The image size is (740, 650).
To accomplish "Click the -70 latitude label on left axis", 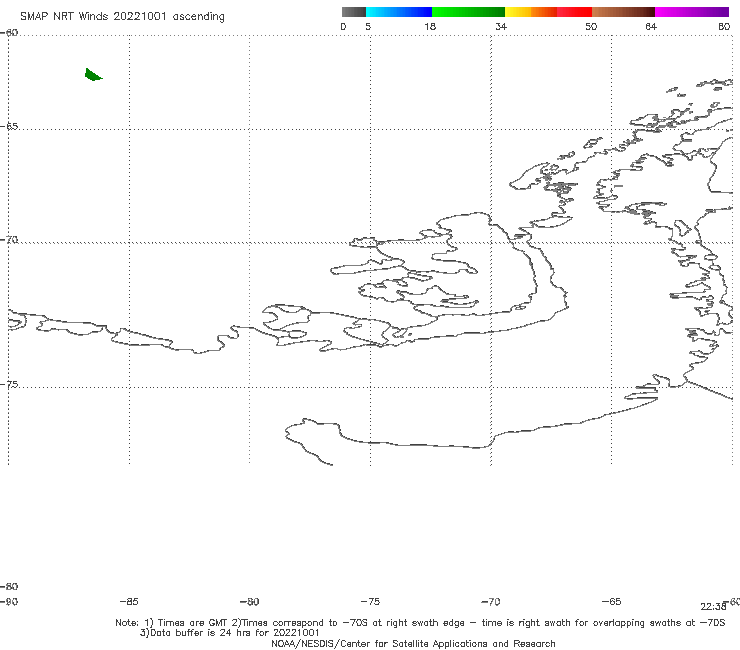I will click(x=9, y=240).
